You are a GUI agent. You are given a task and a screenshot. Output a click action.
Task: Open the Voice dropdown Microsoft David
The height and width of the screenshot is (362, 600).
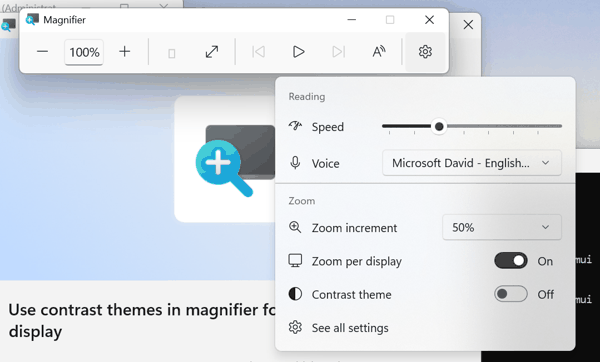click(x=472, y=163)
